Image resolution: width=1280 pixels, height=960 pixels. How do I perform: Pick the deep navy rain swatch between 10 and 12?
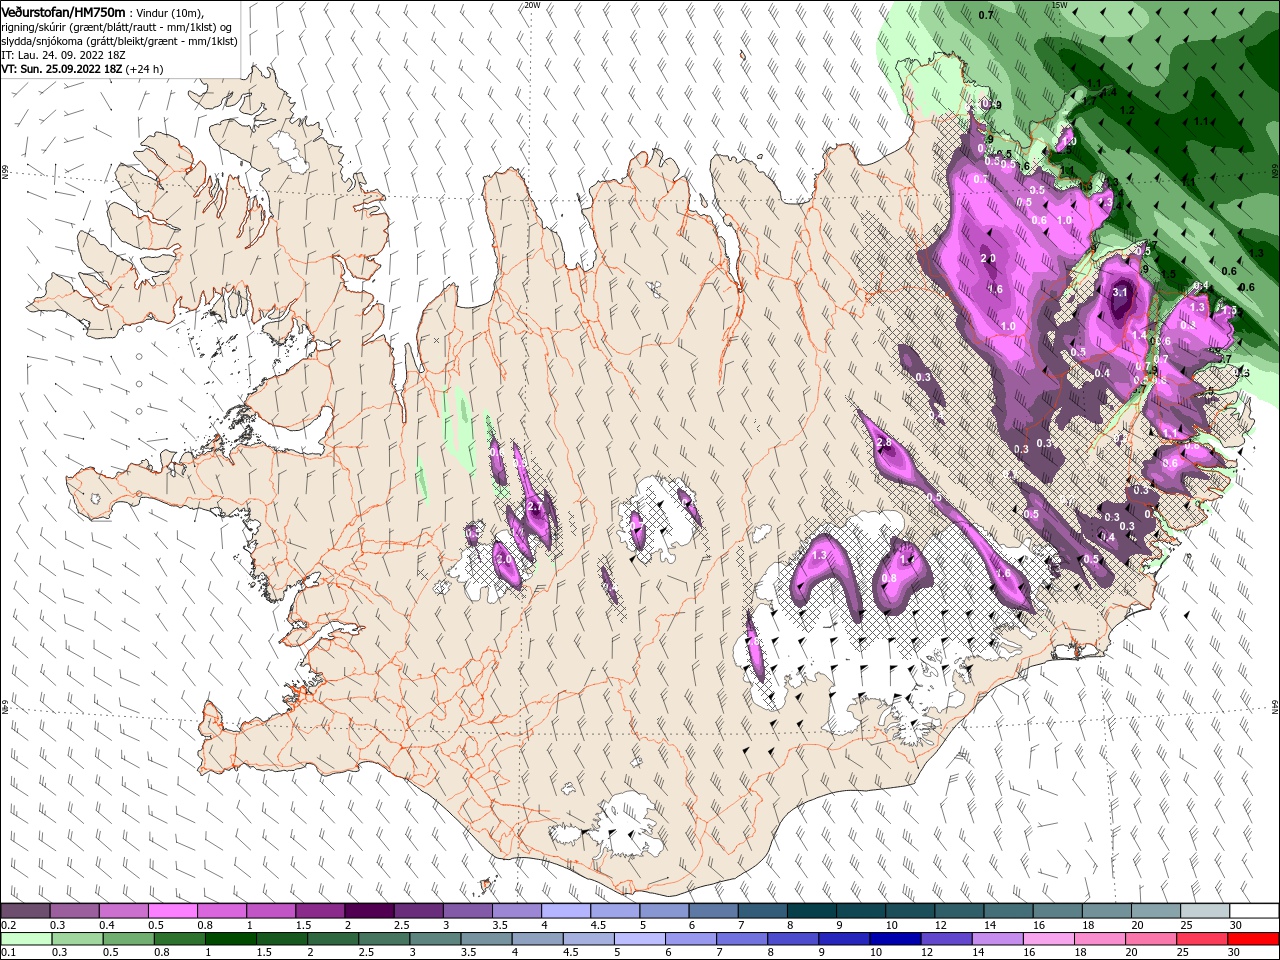(894, 938)
